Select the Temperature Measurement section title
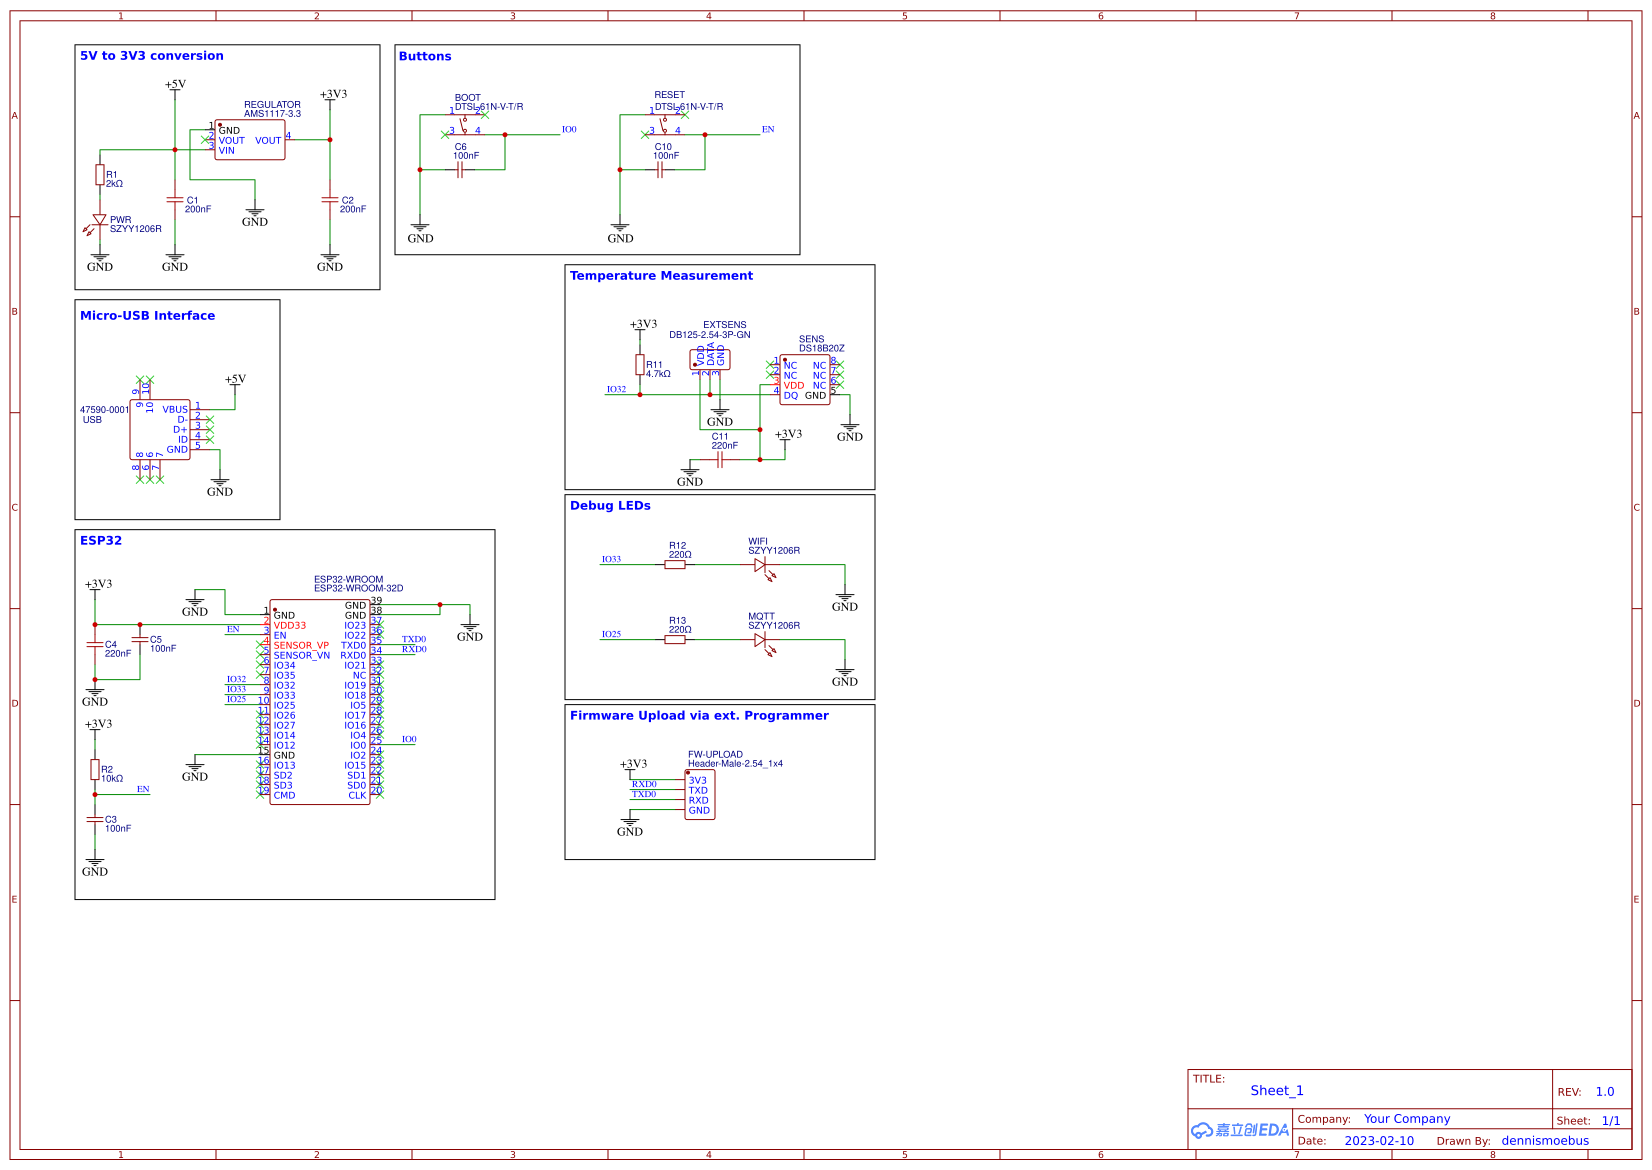The width and height of the screenshot is (1652, 1170). pyautogui.click(x=660, y=275)
